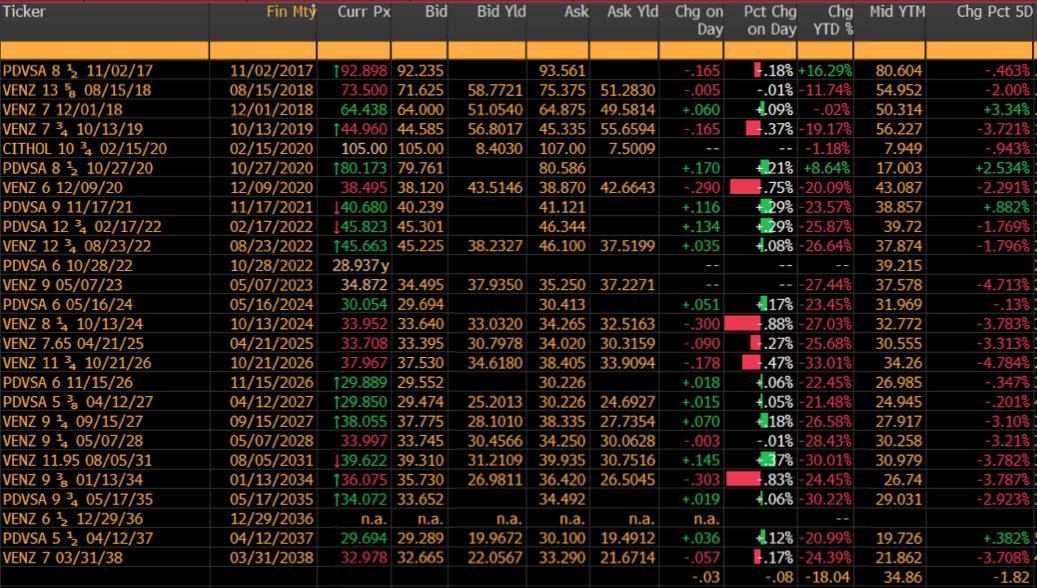1037x588 pixels.
Task: Select the PDVSA 11/02/17 ticker
Action: 78,71
